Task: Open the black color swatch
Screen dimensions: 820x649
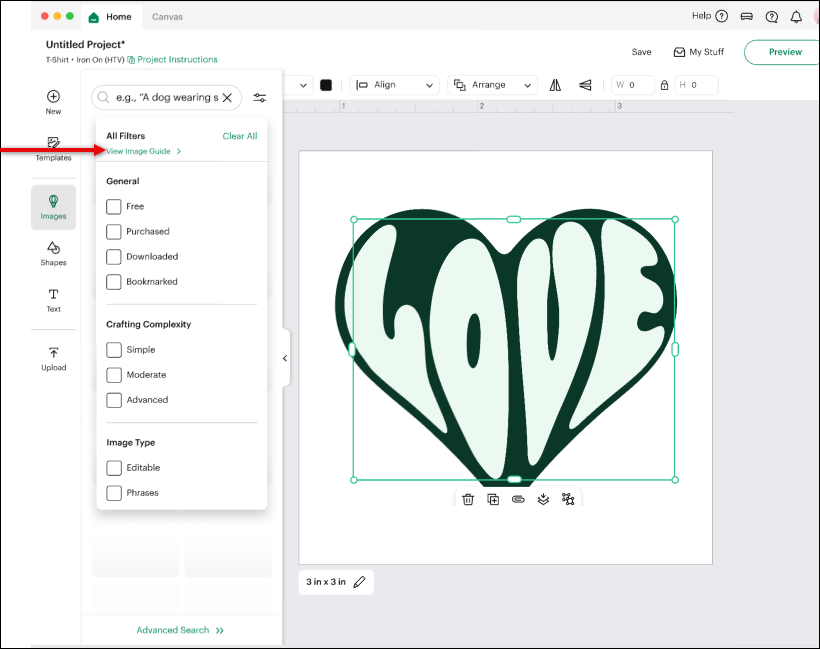Action: (326, 85)
